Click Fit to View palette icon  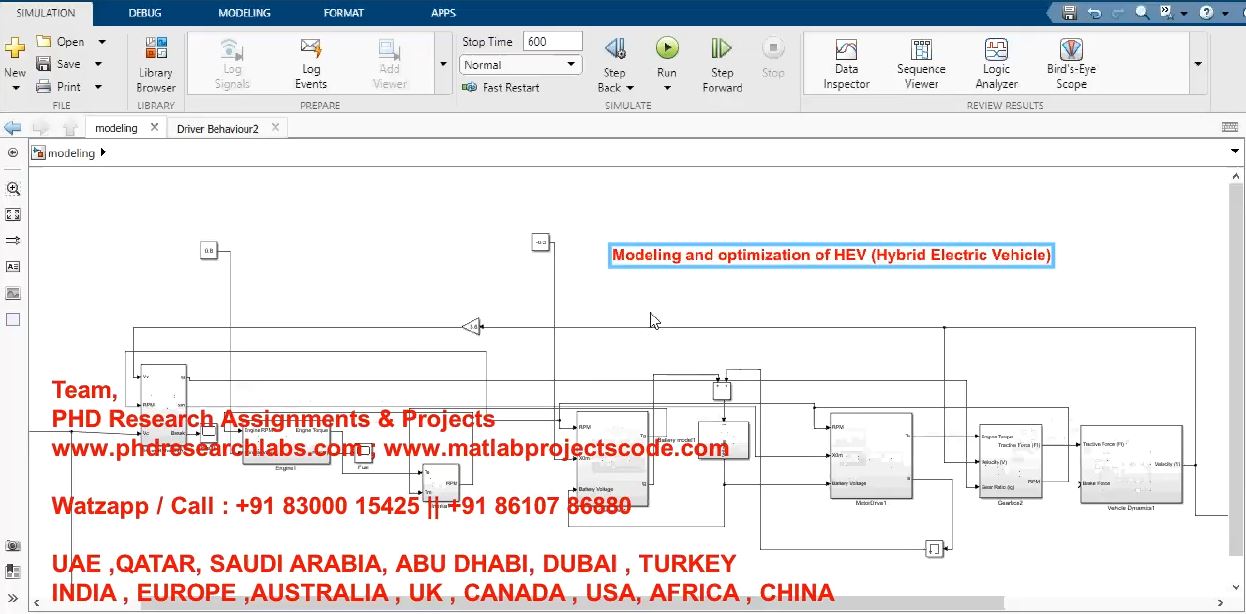pyautogui.click(x=13, y=215)
